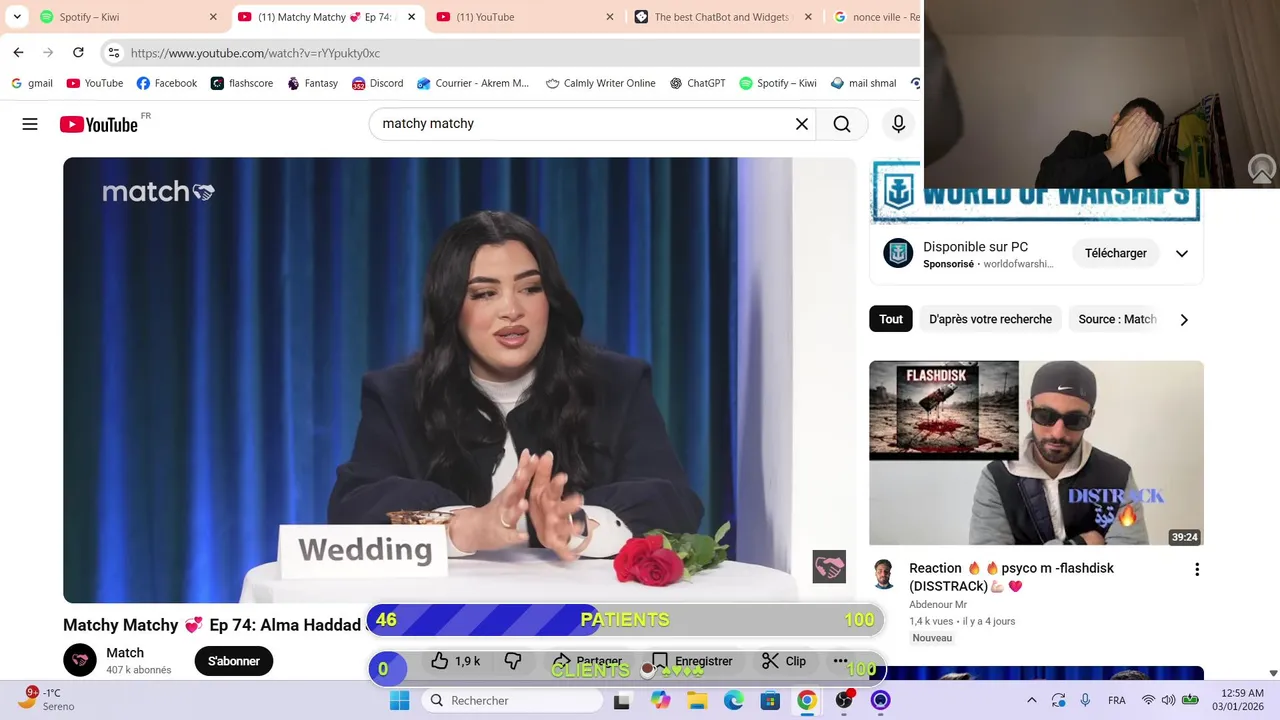
Task: Open the flashdisk reaction video thumbnail
Action: click(x=1036, y=453)
